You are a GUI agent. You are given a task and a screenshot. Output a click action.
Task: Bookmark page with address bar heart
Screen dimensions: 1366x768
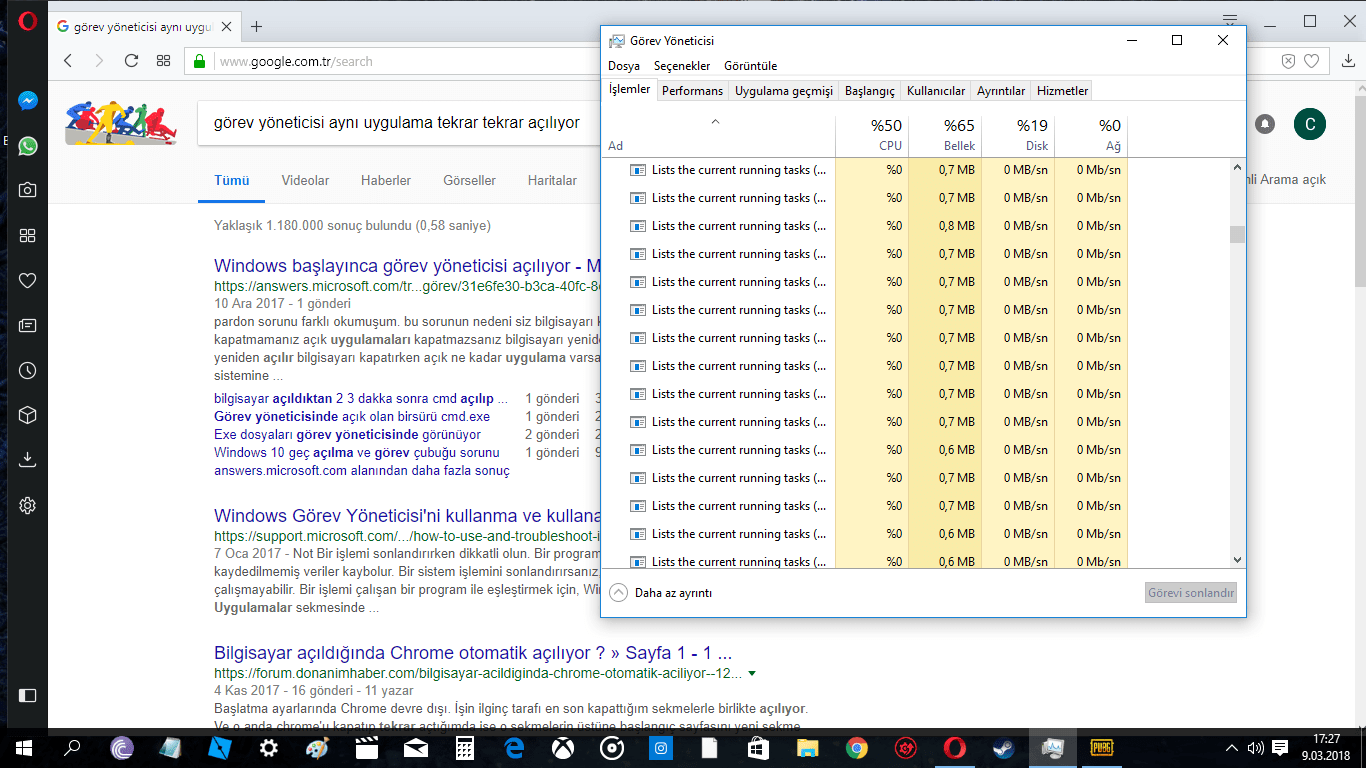point(1311,61)
